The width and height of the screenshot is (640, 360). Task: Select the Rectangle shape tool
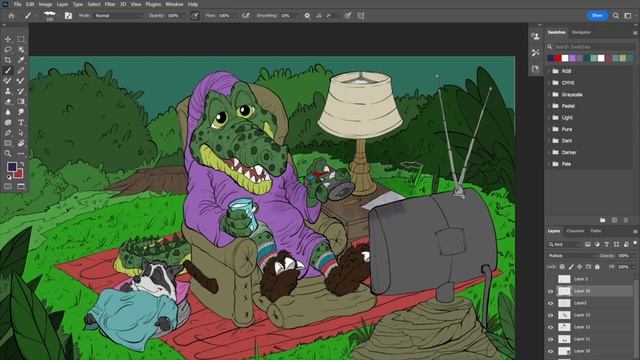8,143
